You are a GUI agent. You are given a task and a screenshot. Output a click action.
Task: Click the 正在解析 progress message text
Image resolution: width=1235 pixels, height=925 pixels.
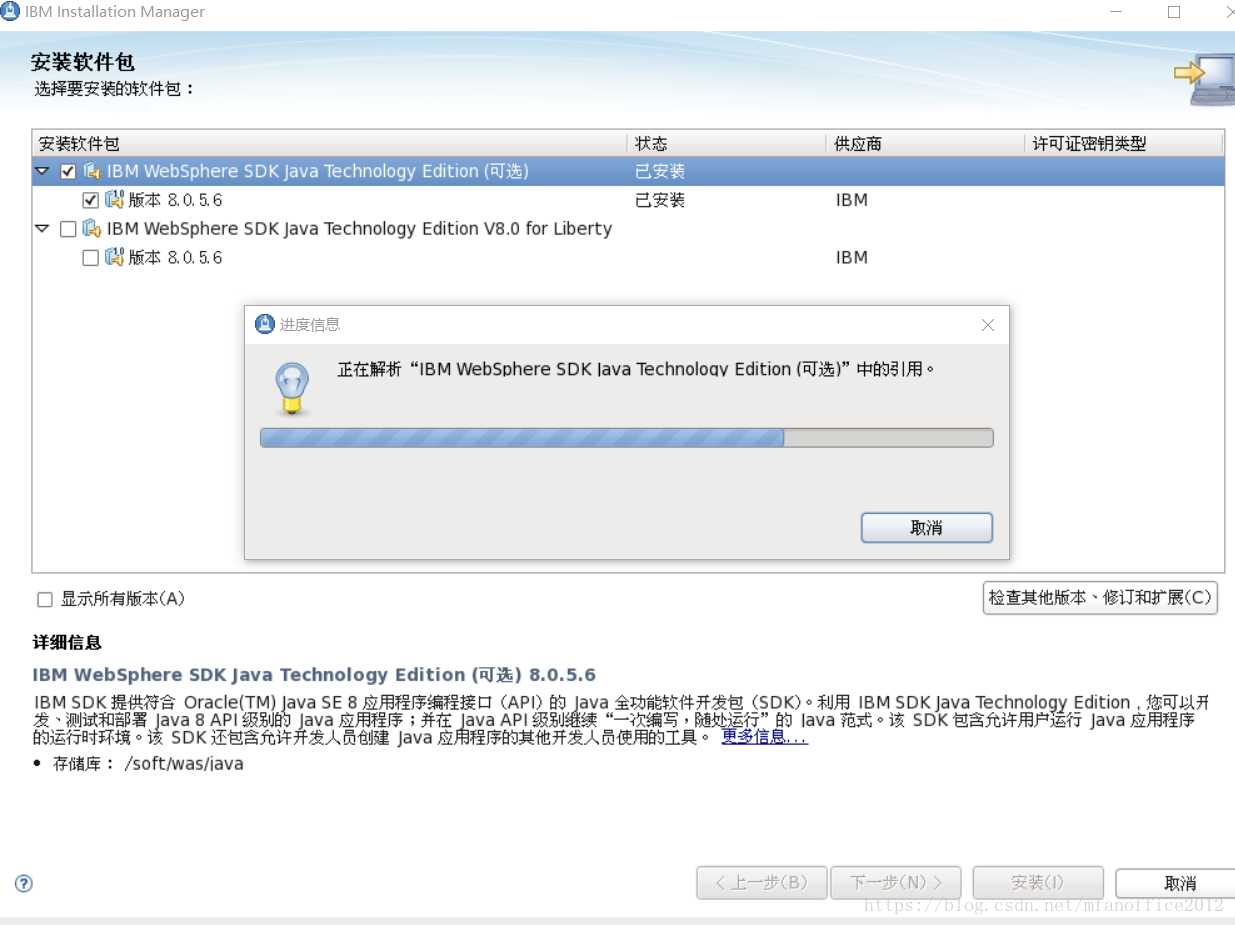(636, 369)
